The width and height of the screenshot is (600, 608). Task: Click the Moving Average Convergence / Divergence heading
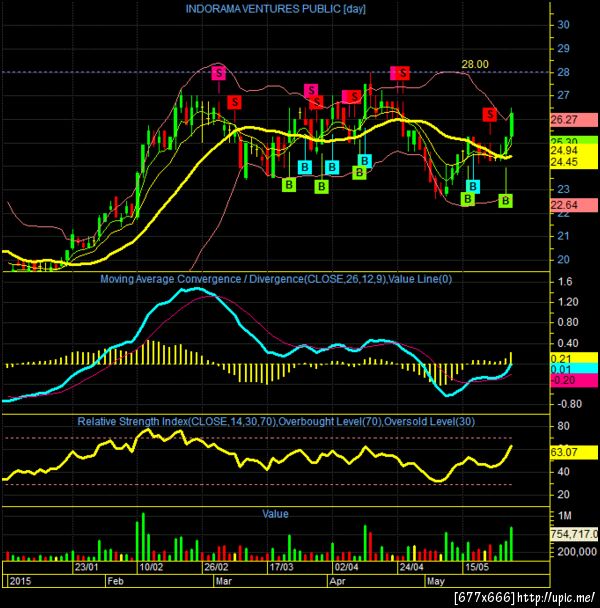(276, 279)
